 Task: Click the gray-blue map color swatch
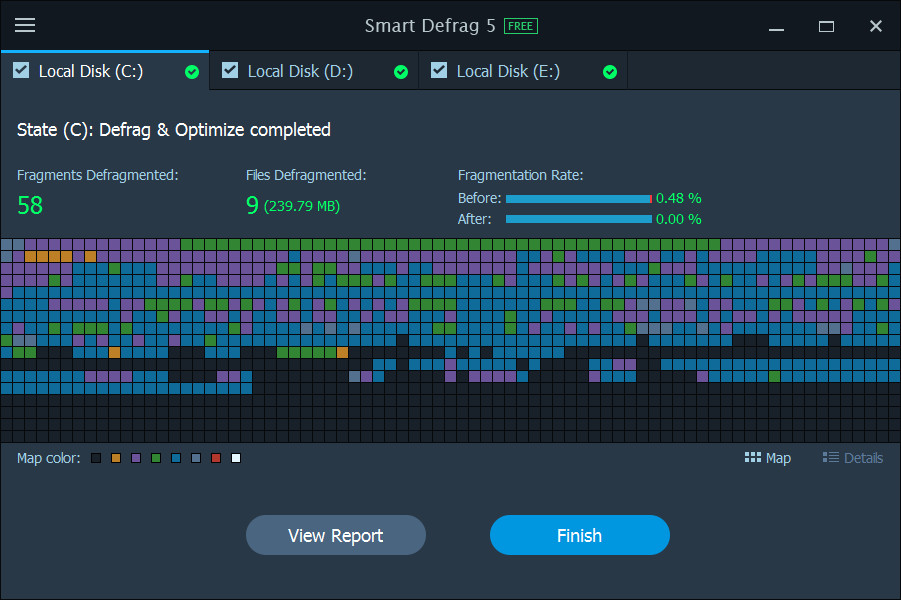(x=196, y=458)
